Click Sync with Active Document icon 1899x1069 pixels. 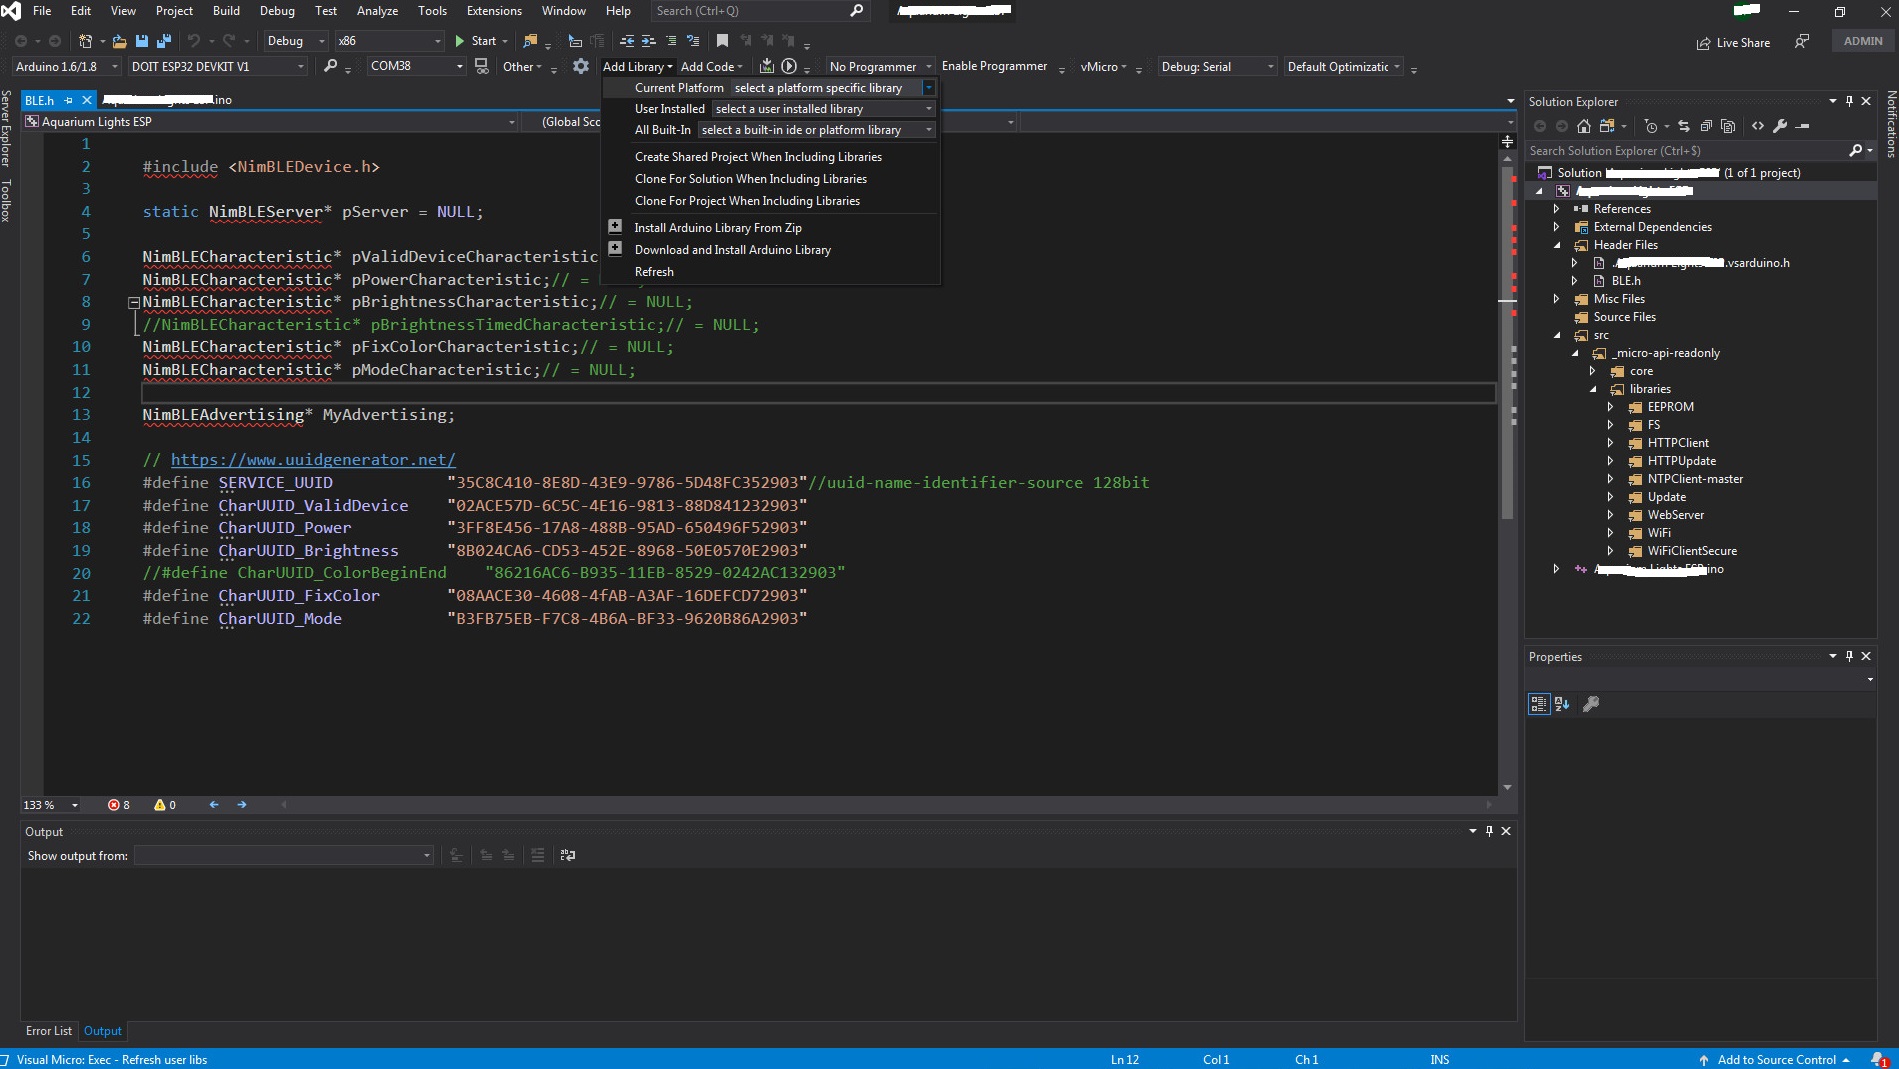point(1684,126)
